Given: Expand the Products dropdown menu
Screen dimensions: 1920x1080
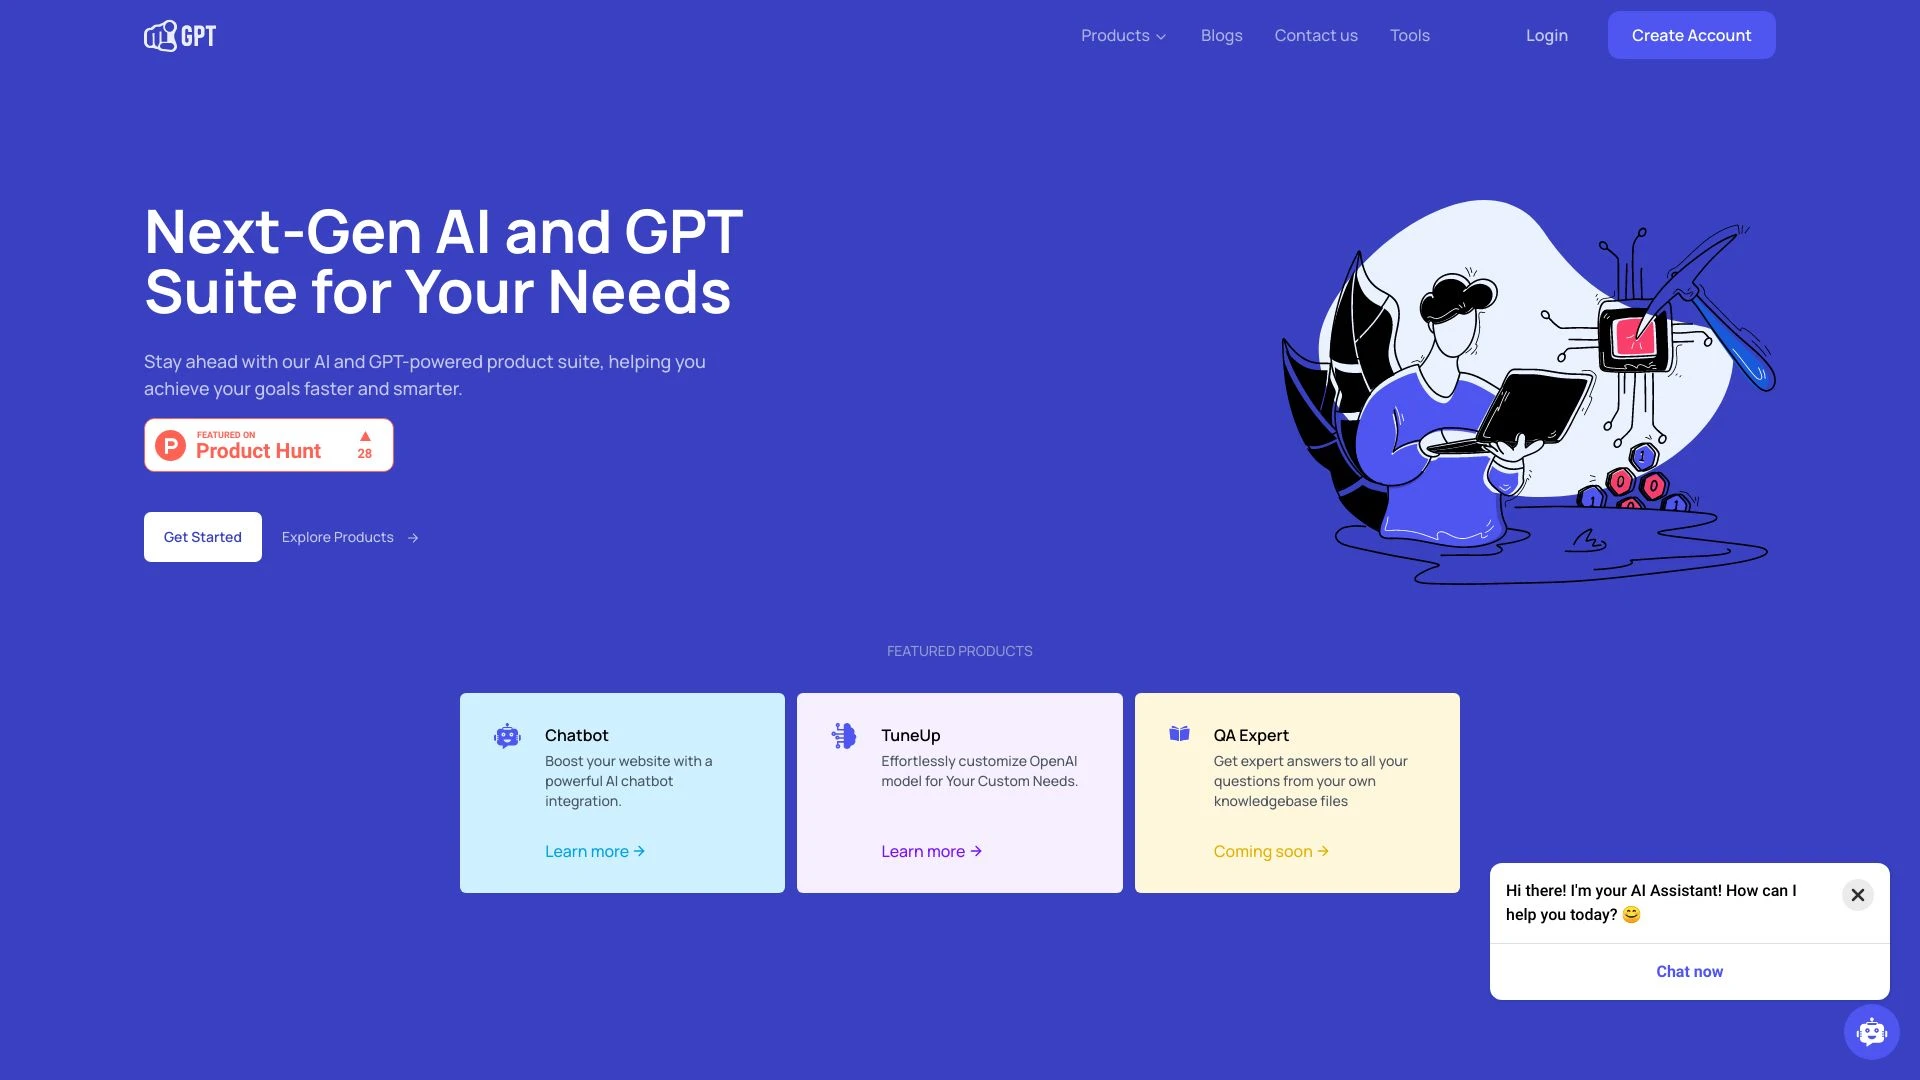Looking at the screenshot, I should [x=1122, y=34].
